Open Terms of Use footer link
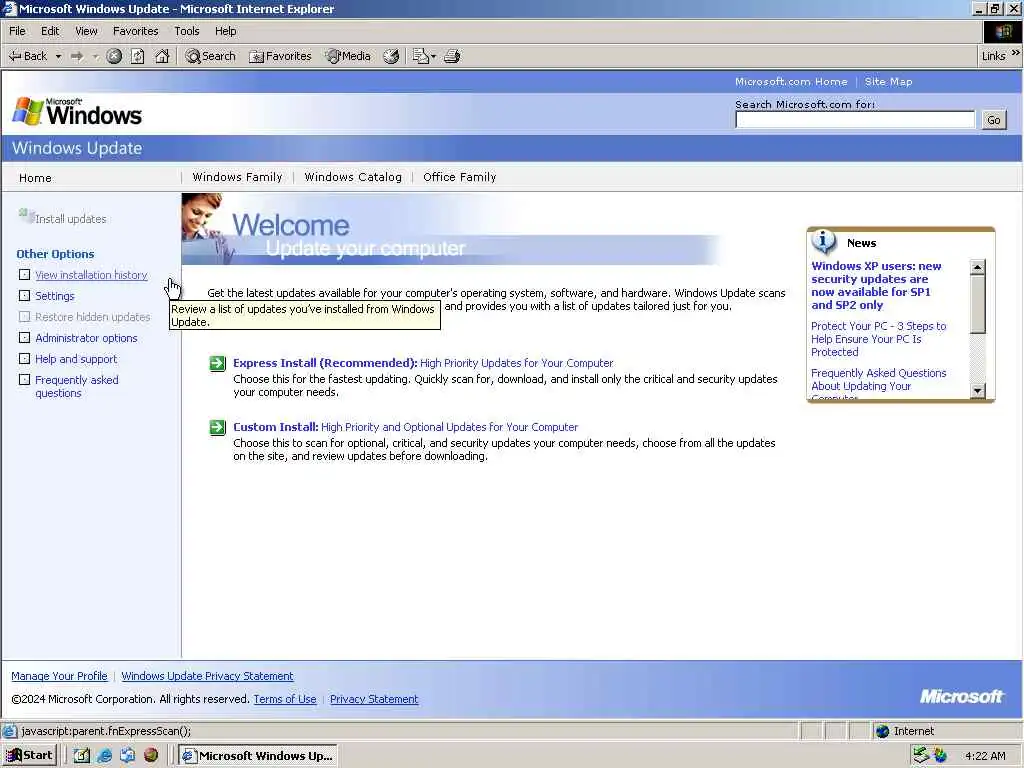1024x768 pixels. click(x=285, y=699)
